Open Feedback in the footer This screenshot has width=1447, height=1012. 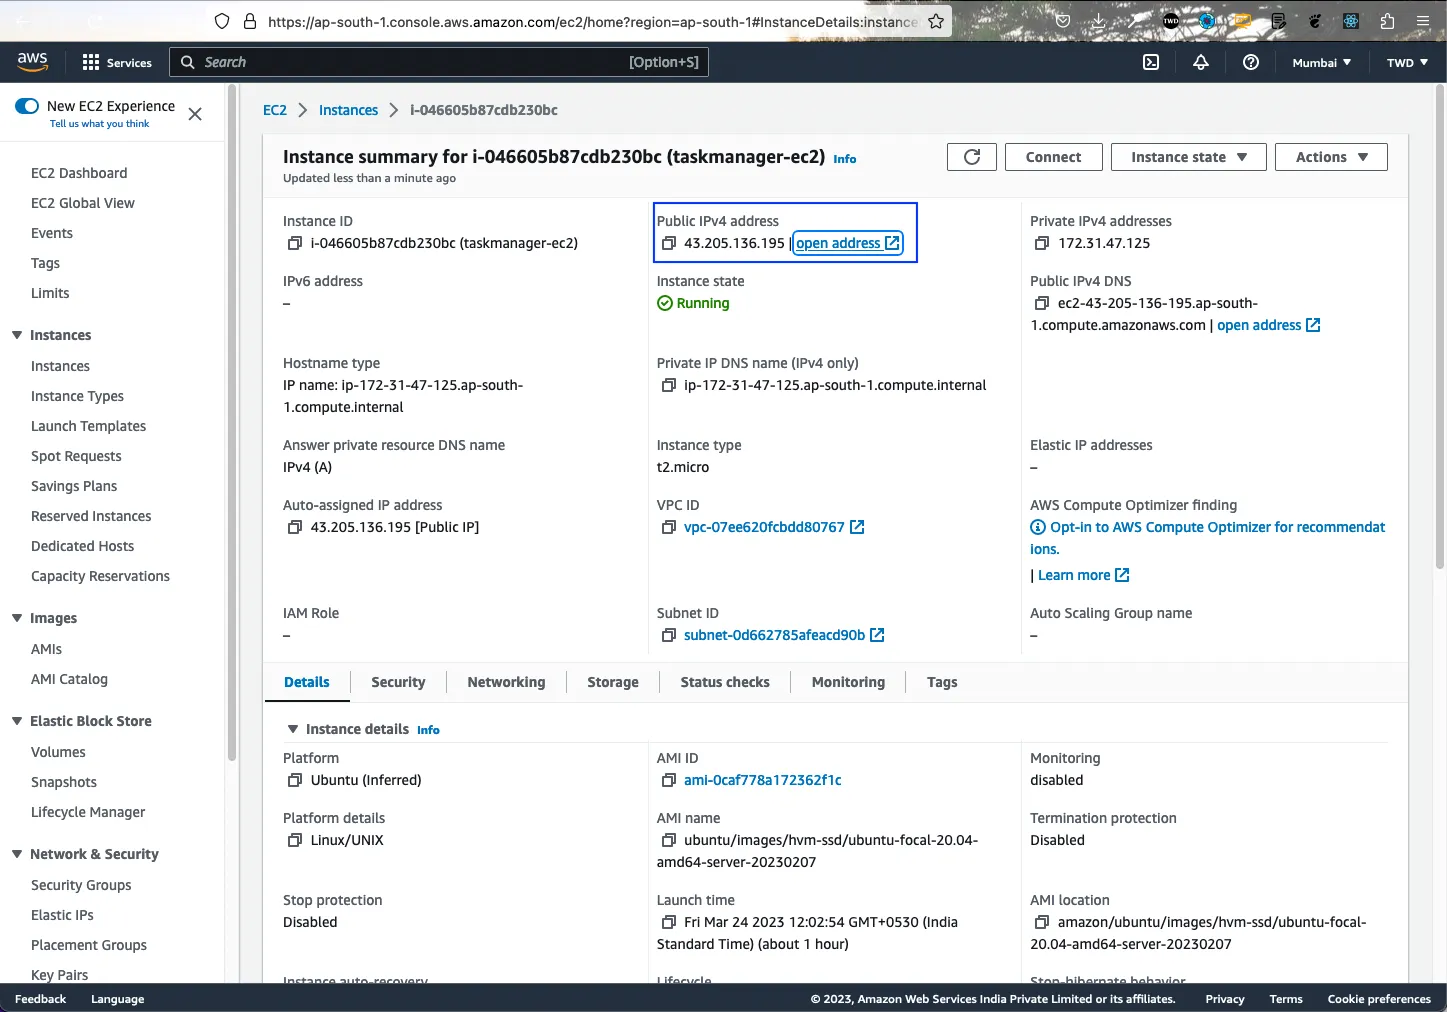coord(40,999)
